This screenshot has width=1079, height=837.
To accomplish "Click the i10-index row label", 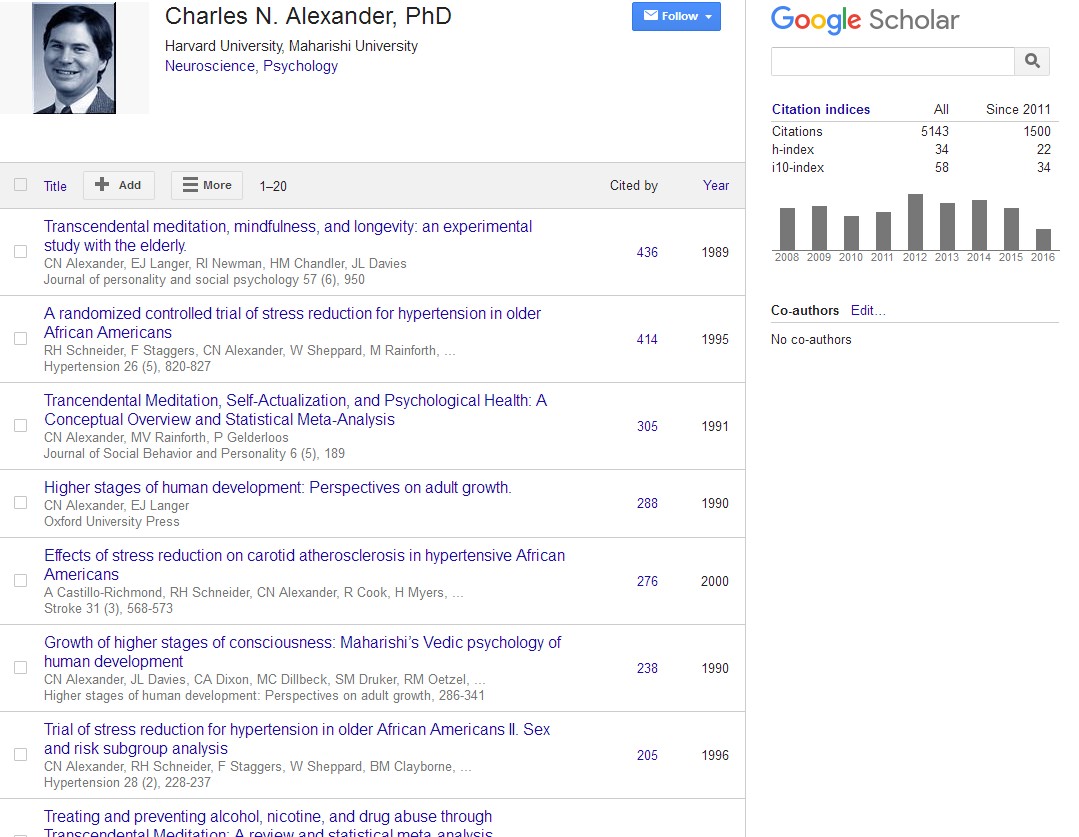I will [x=798, y=167].
